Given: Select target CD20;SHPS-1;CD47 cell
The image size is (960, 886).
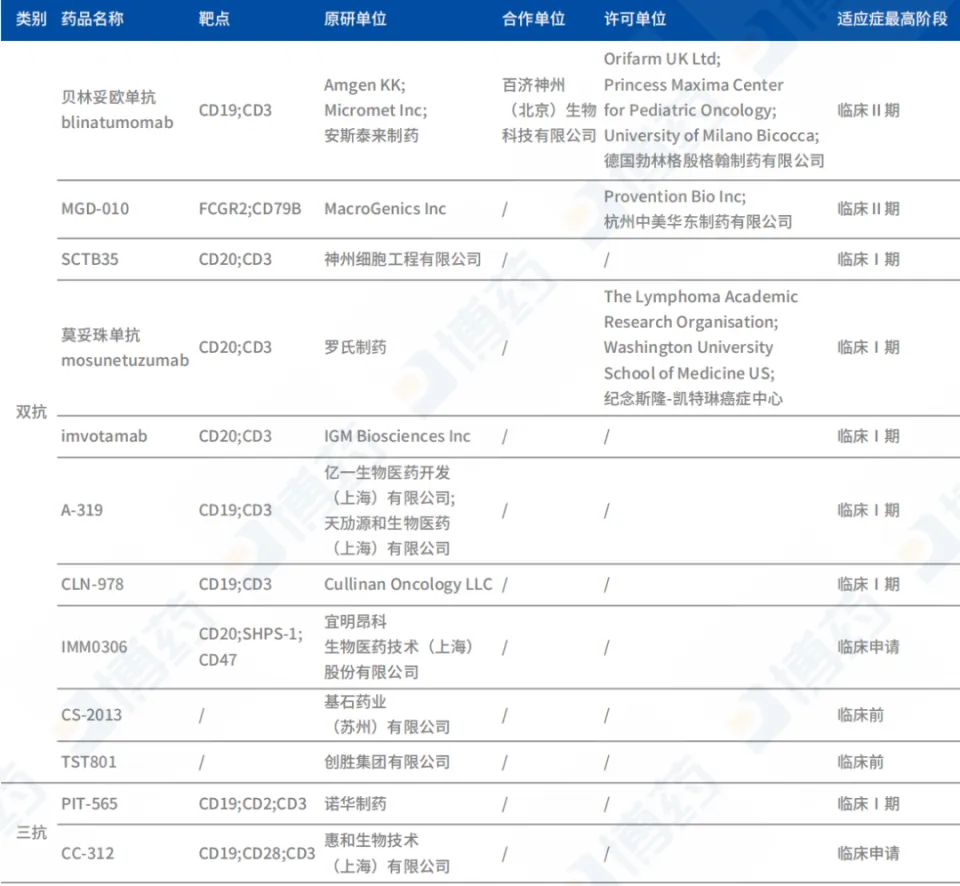Looking at the screenshot, I should (251, 647).
